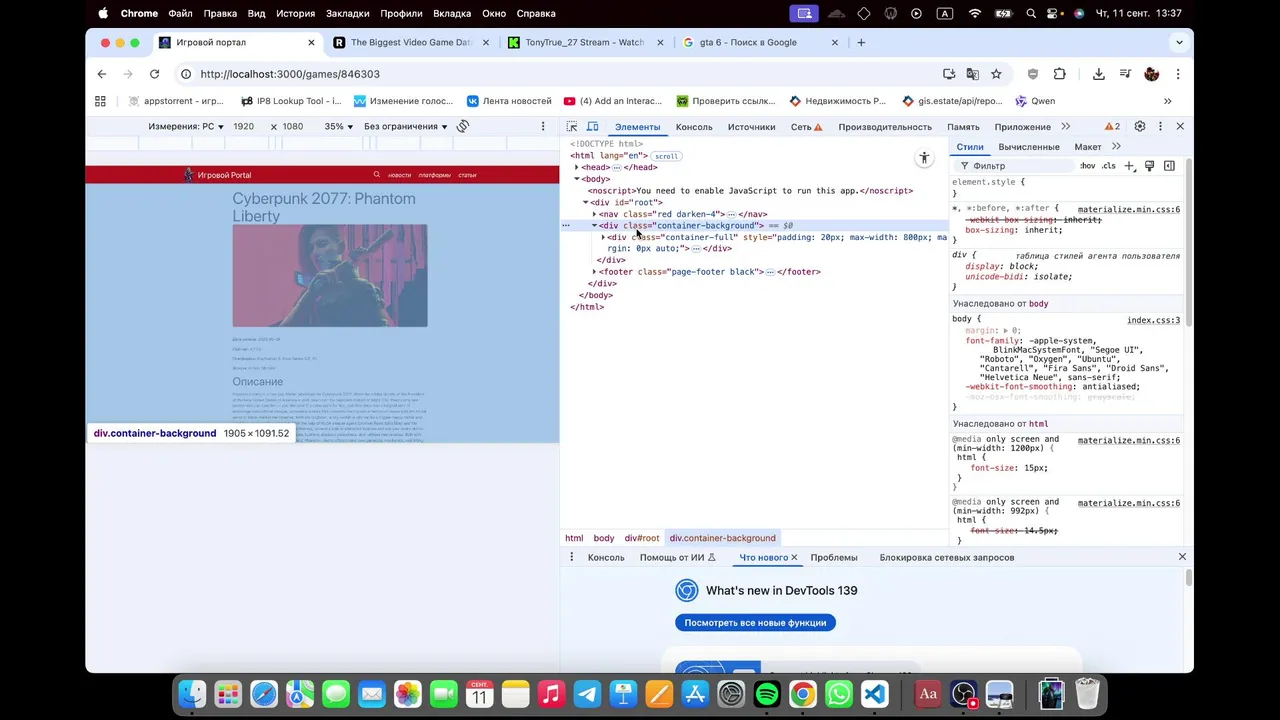Image resolution: width=1280 pixels, height=720 pixels.
Task: Open the Измерения: PC device dropdown
Action: pos(186,127)
